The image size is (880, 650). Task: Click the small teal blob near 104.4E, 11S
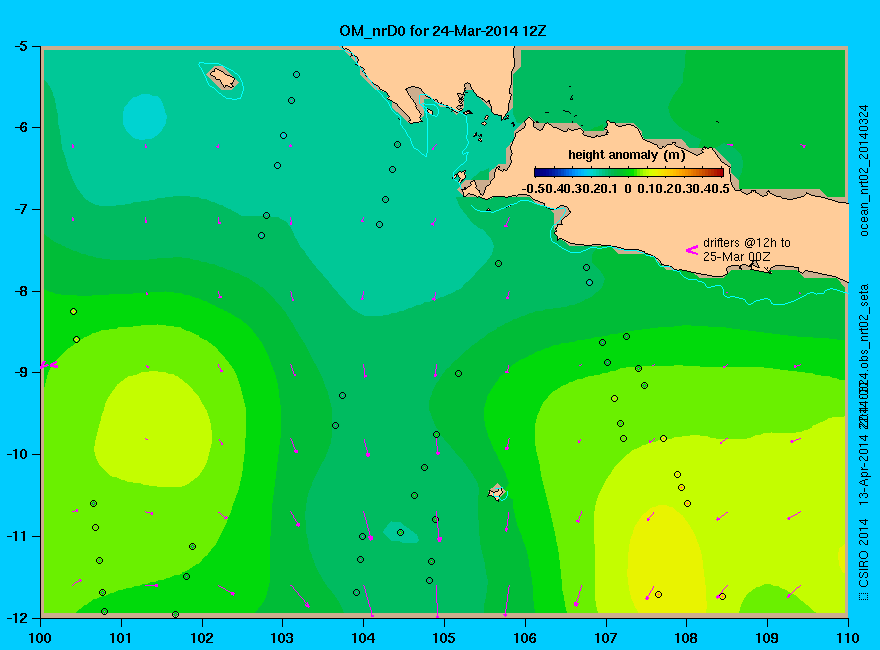point(401,532)
